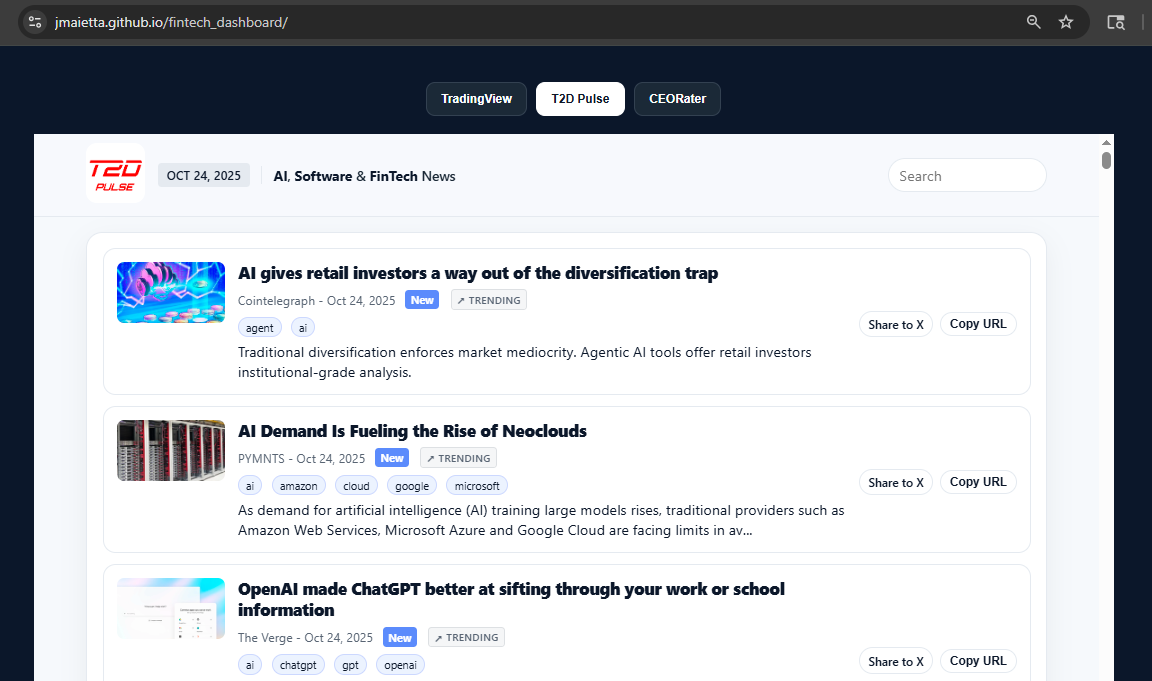Viewport: 1152px width, 681px height.
Task: Click the As demand for artificial intelligence summary
Action: pyautogui.click(x=541, y=520)
